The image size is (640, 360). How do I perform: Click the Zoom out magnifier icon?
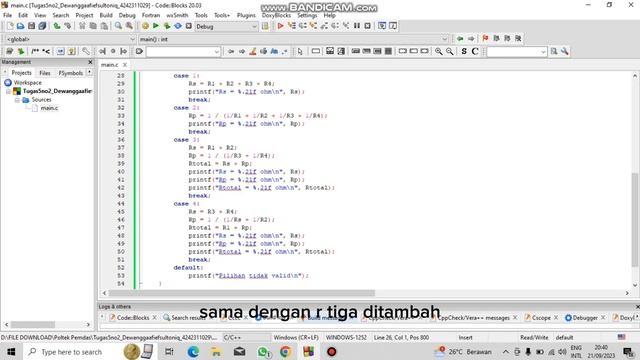pyautogui.click(x=449, y=51)
